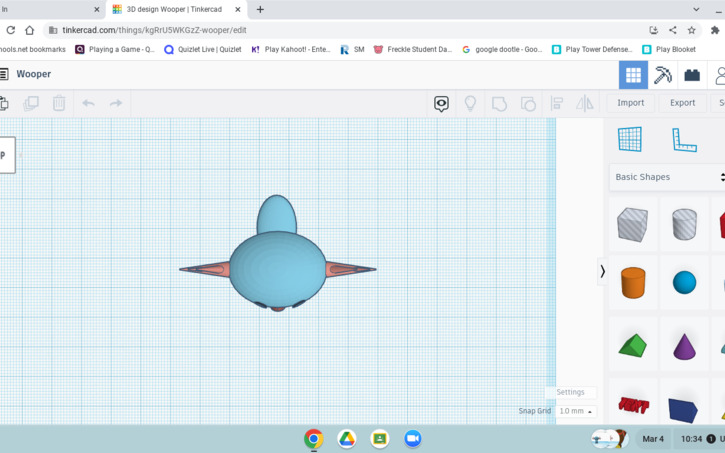The height and width of the screenshot is (453, 725).
Task: Open the Play Tower Defense bookmark
Action: [x=592, y=49]
